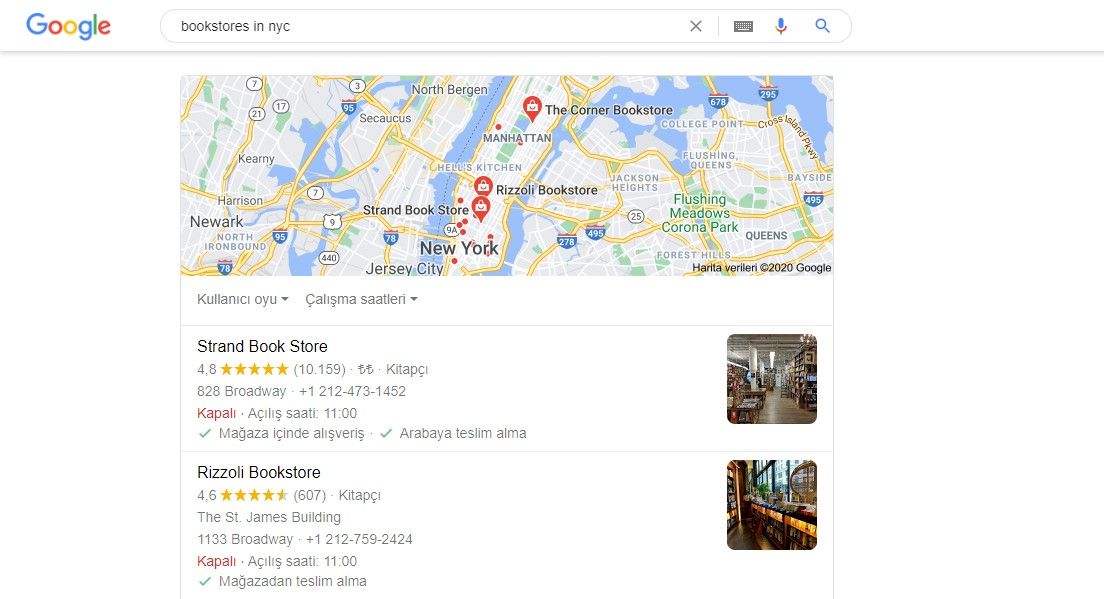The width and height of the screenshot is (1104, 599).
Task: Select the Rizzoli Bookstore map pin
Action: click(483, 187)
